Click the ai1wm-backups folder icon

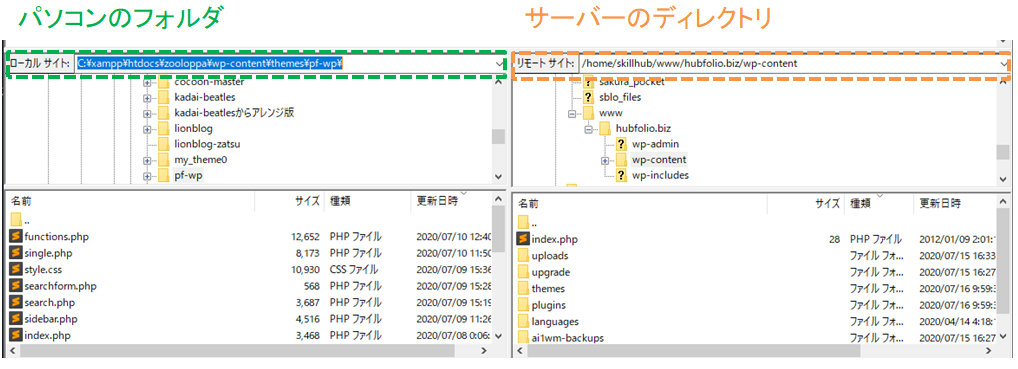click(523, 338)
